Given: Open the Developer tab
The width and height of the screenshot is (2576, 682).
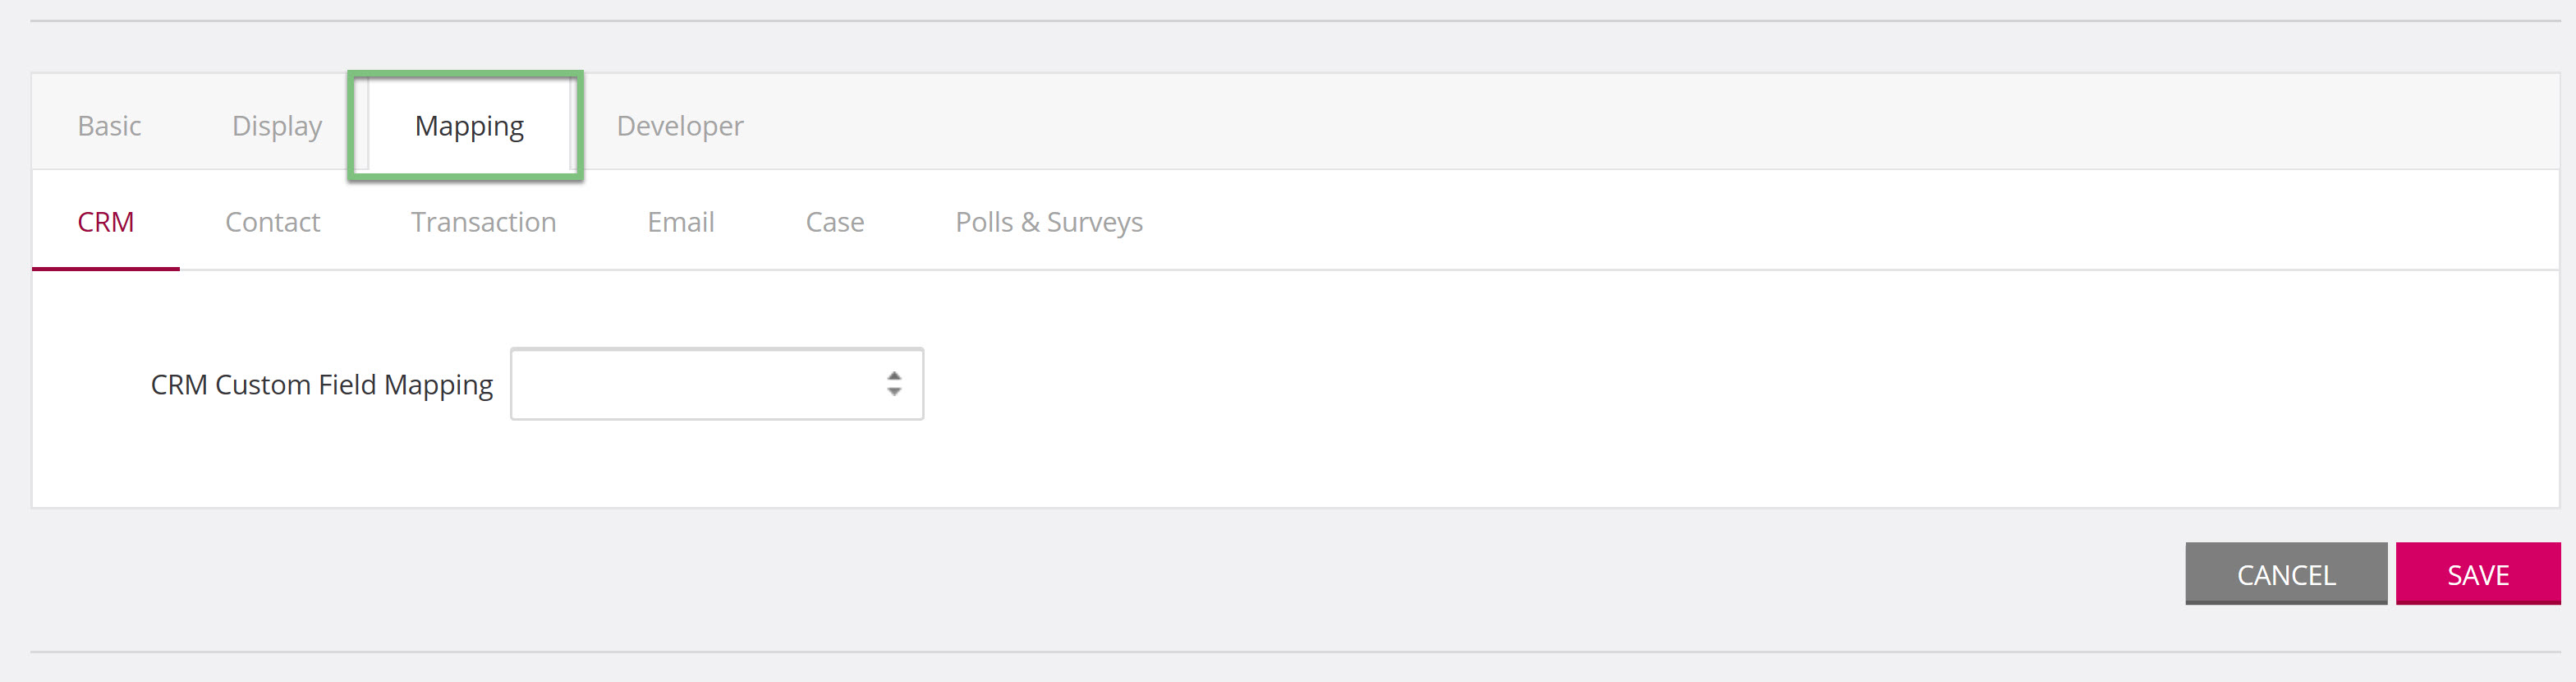Looking at the screenshot, I should (x=680, y=126).
